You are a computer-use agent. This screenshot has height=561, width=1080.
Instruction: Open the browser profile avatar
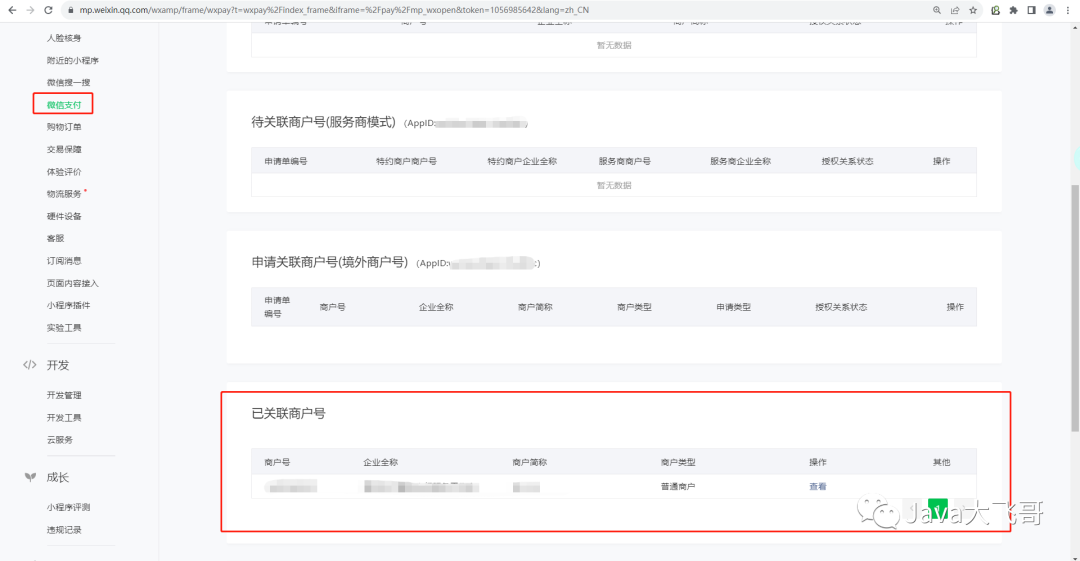(1049, 10)
